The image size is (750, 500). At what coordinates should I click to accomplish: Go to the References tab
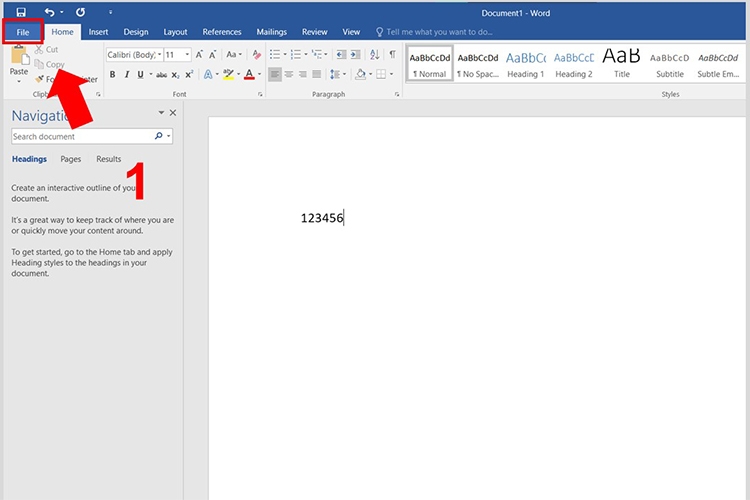coord(221,32)
